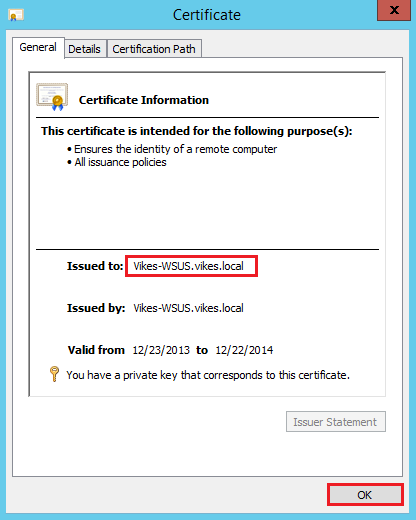Screen dimensions: 416x520
Task: Open the Details tab
Action: [x=85, y=49]
